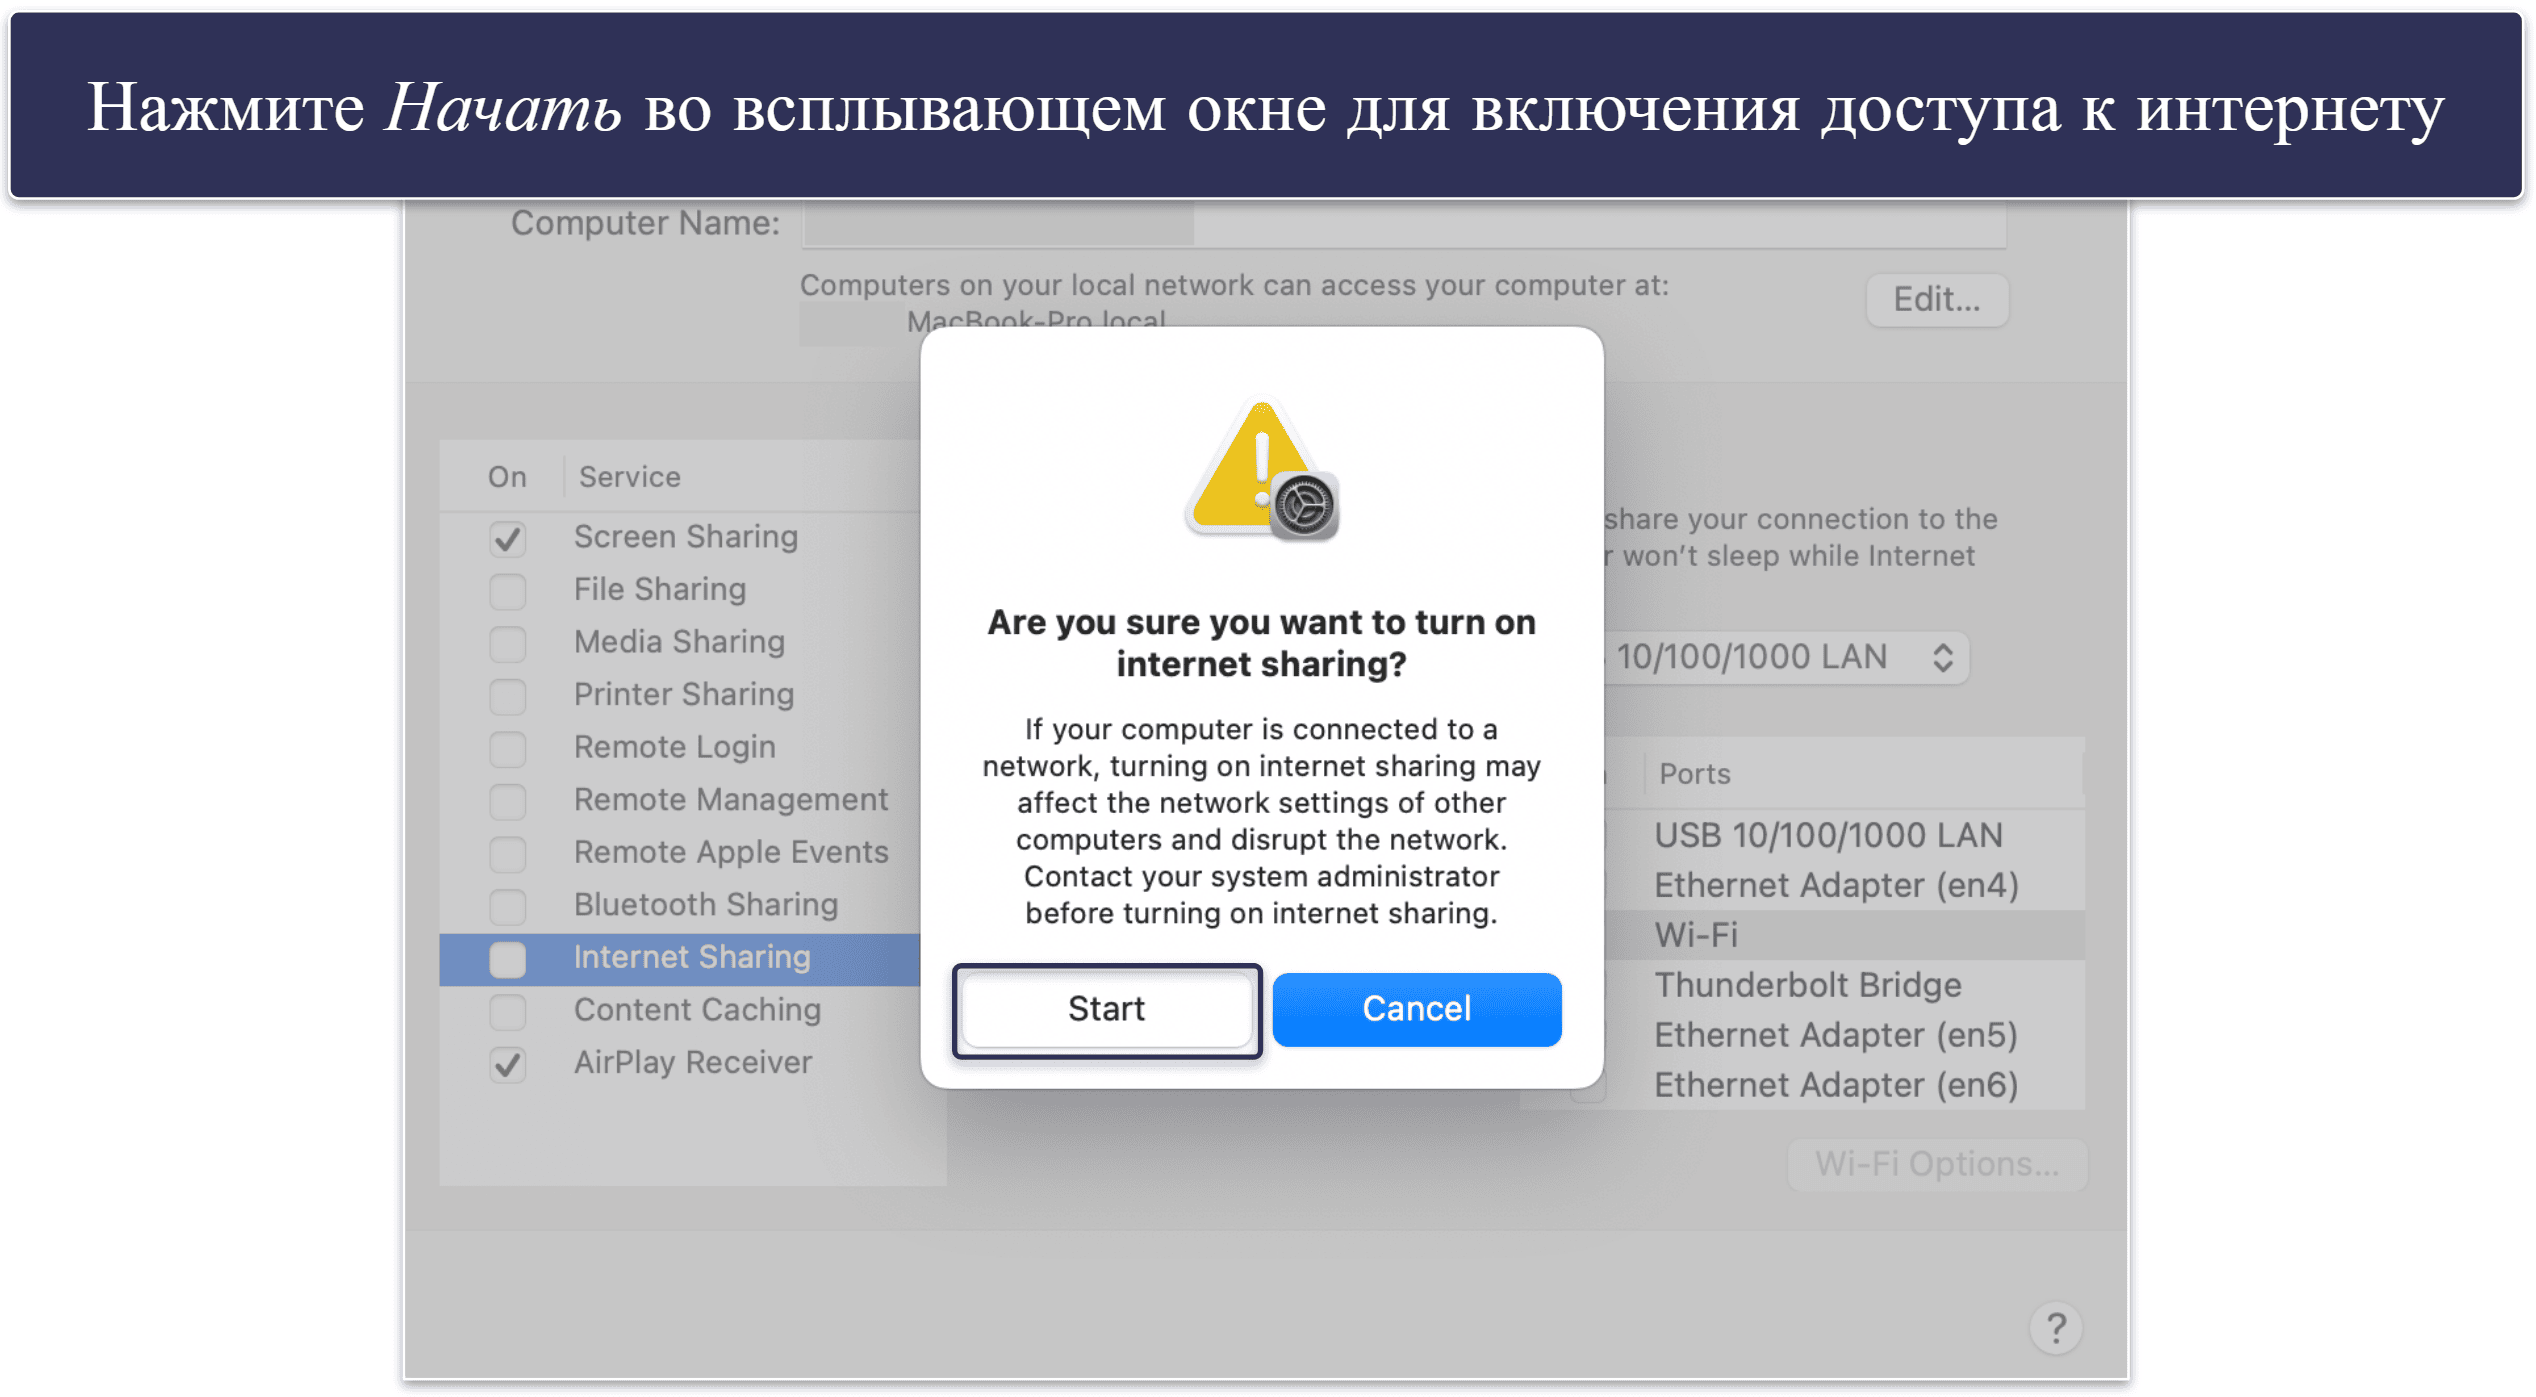Enable the Remote Login checkbox

click(x=507, y=749)
